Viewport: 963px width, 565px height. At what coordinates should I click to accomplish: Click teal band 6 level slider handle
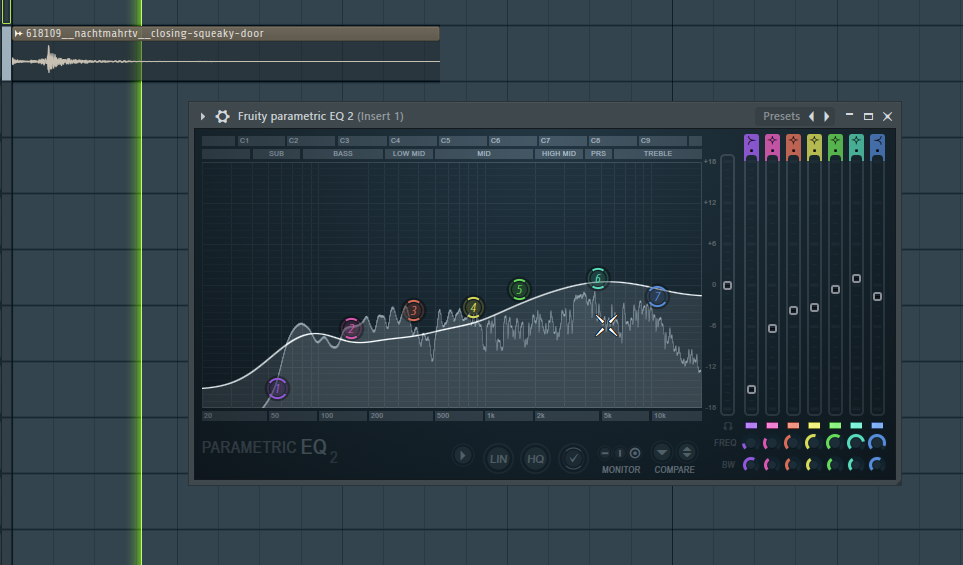click(x=856, y=279)
